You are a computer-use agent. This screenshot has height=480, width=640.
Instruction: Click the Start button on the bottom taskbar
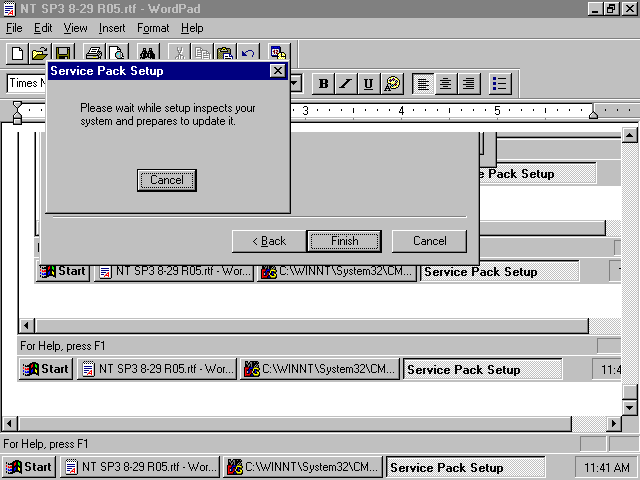[x=28, y=467]
